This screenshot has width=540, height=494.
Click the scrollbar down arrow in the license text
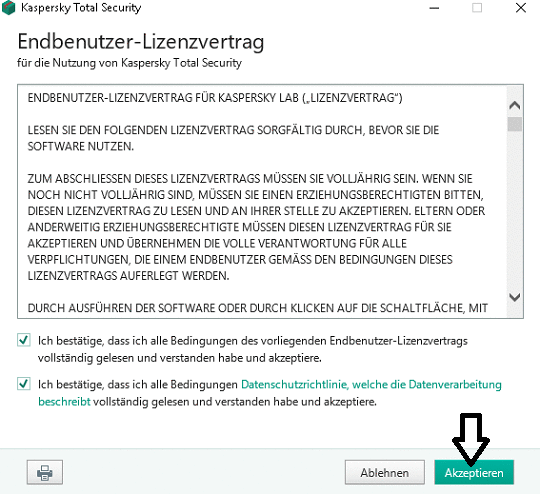point(515,297)
